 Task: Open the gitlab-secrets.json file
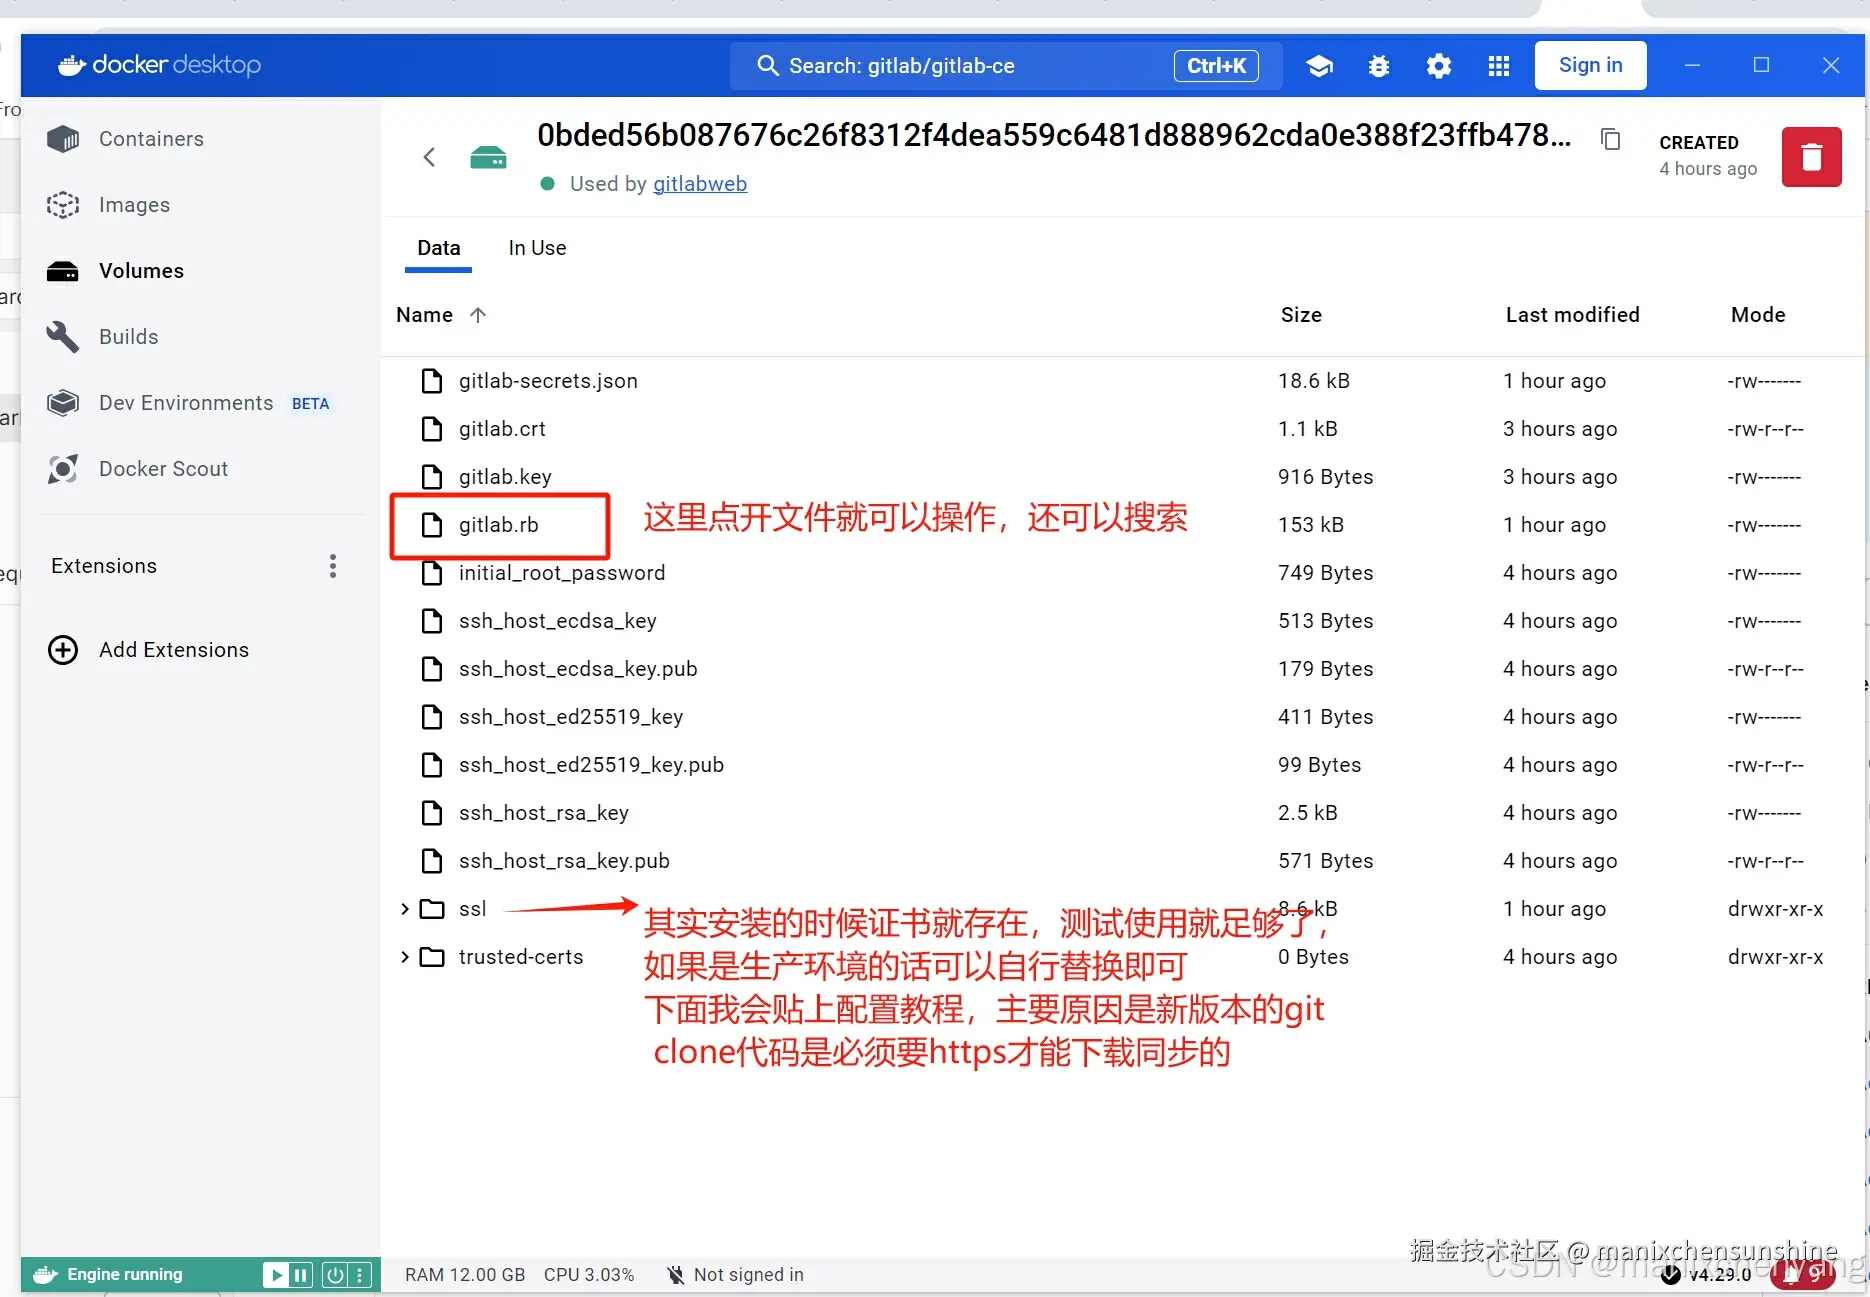[548, 381]
